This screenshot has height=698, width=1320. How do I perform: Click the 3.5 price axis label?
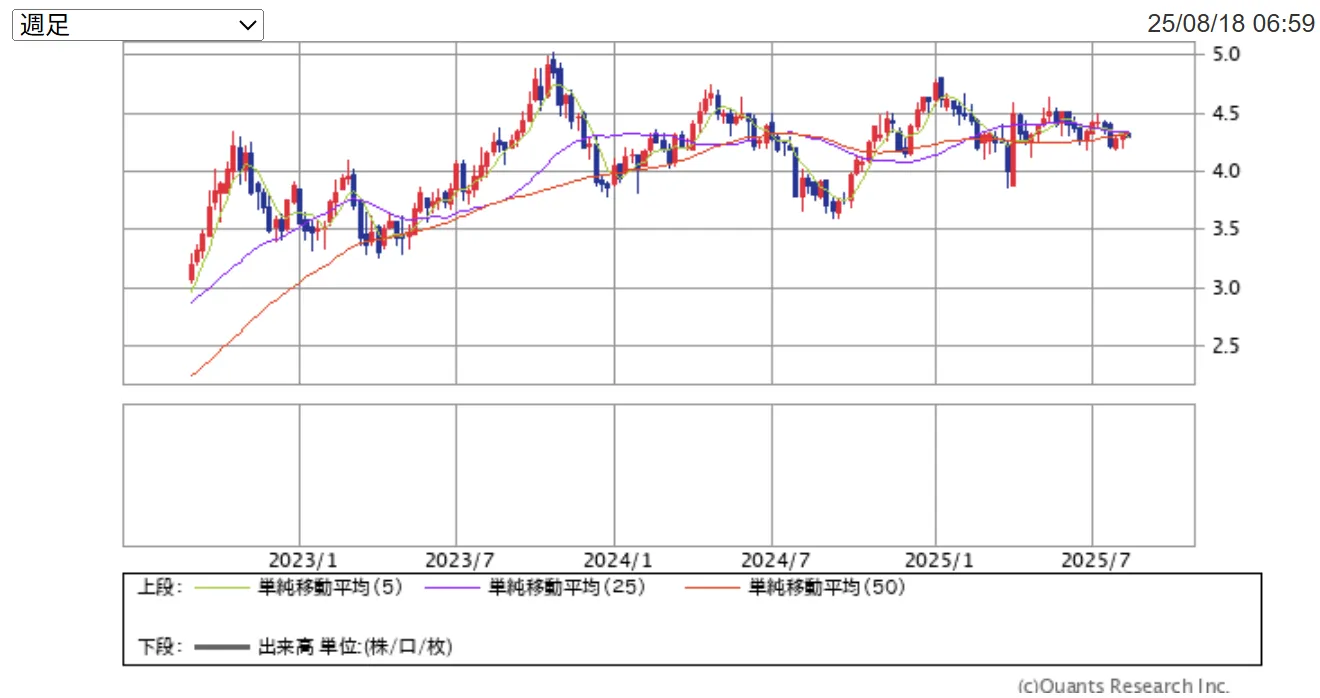click(1226, 229)
